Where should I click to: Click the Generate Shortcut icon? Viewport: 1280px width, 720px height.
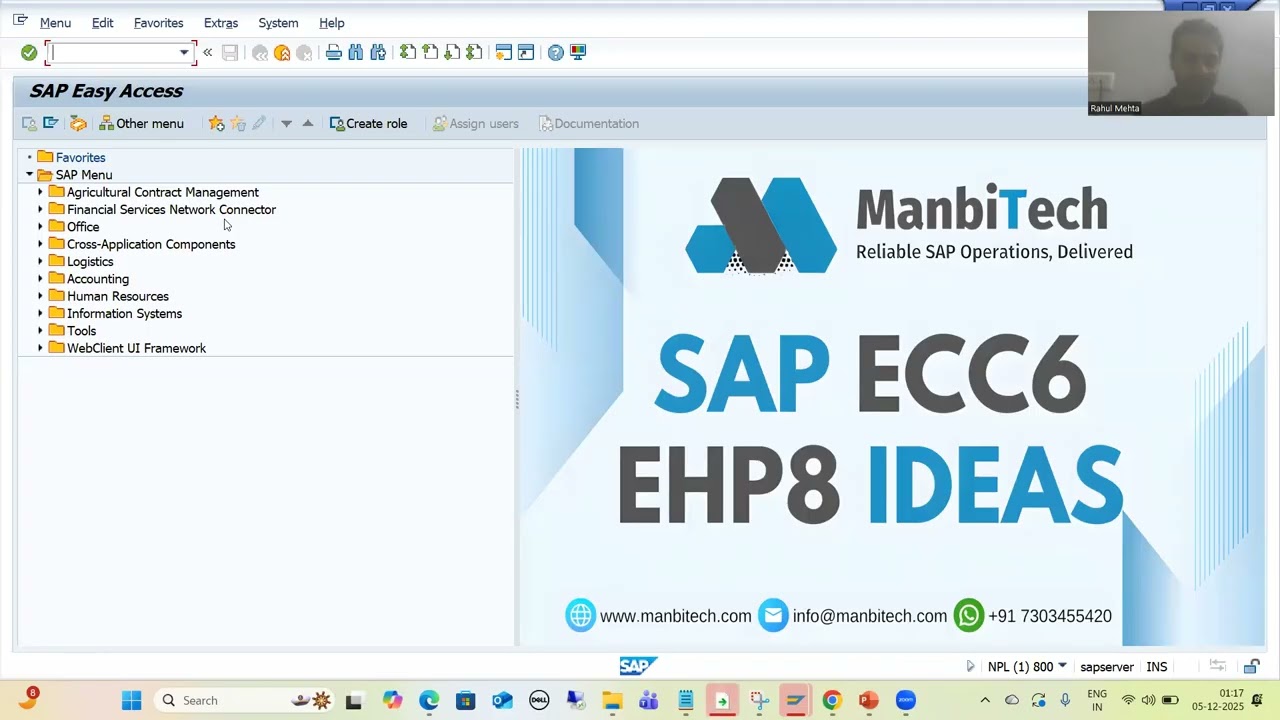tap(526, 52)
